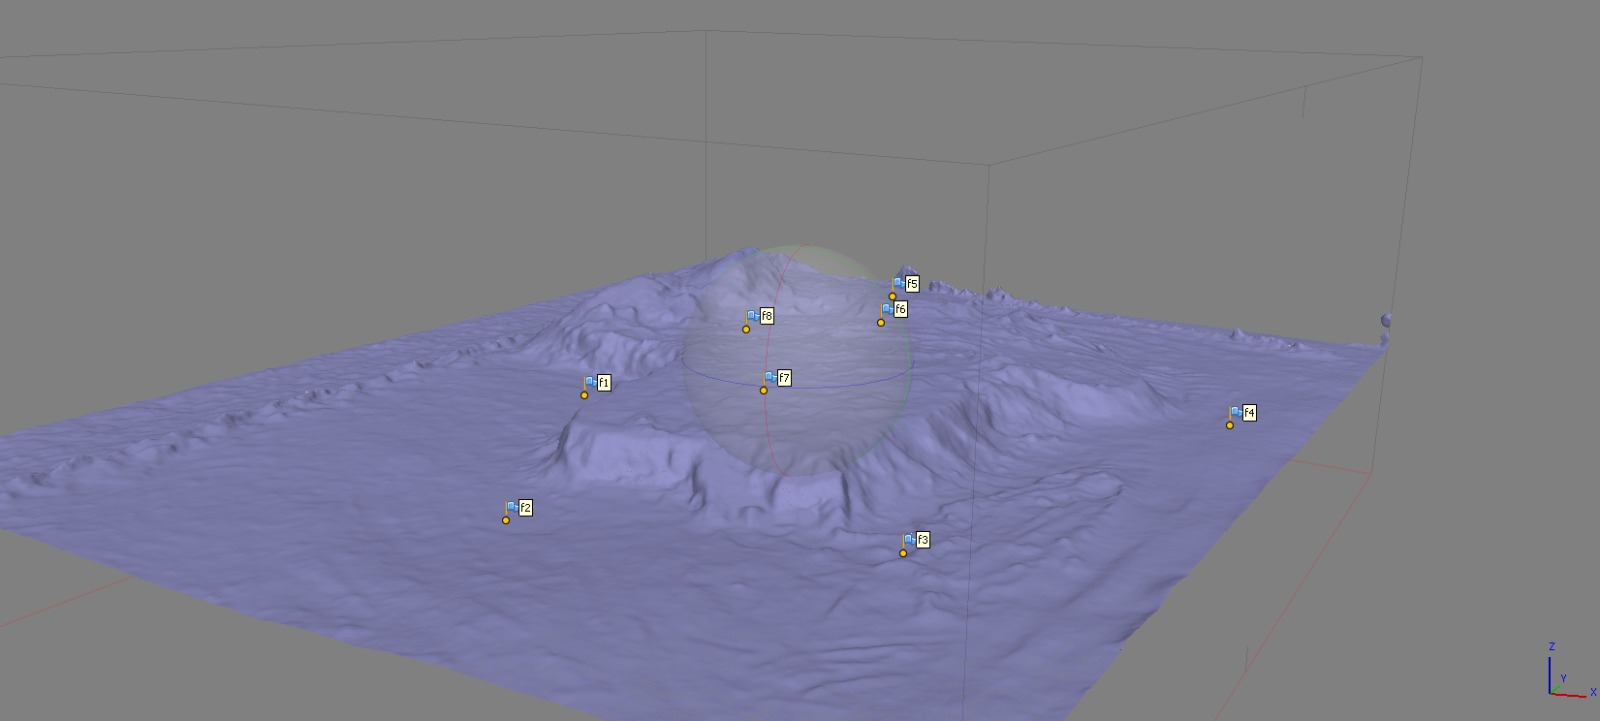
Task: Click the blue flag icon of marker f5
Action: tap(899, 284)
